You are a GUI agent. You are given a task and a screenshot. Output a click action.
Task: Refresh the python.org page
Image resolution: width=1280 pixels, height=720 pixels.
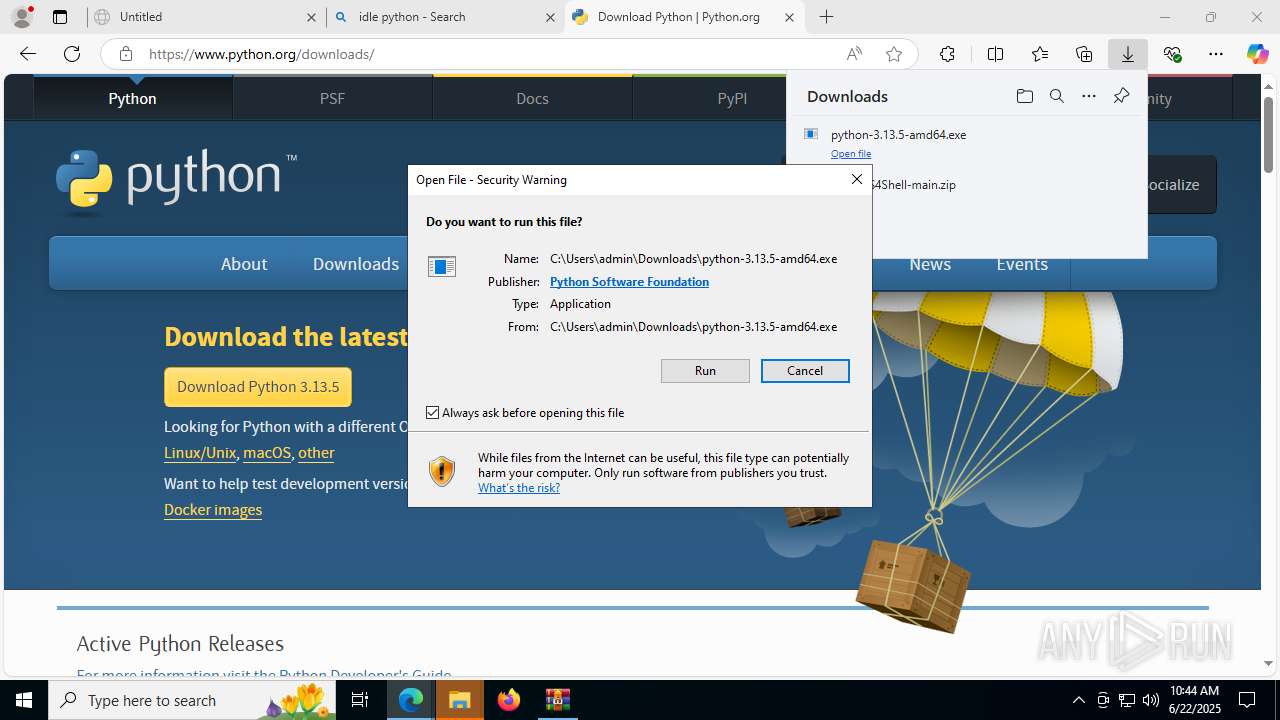coord(72,54)
